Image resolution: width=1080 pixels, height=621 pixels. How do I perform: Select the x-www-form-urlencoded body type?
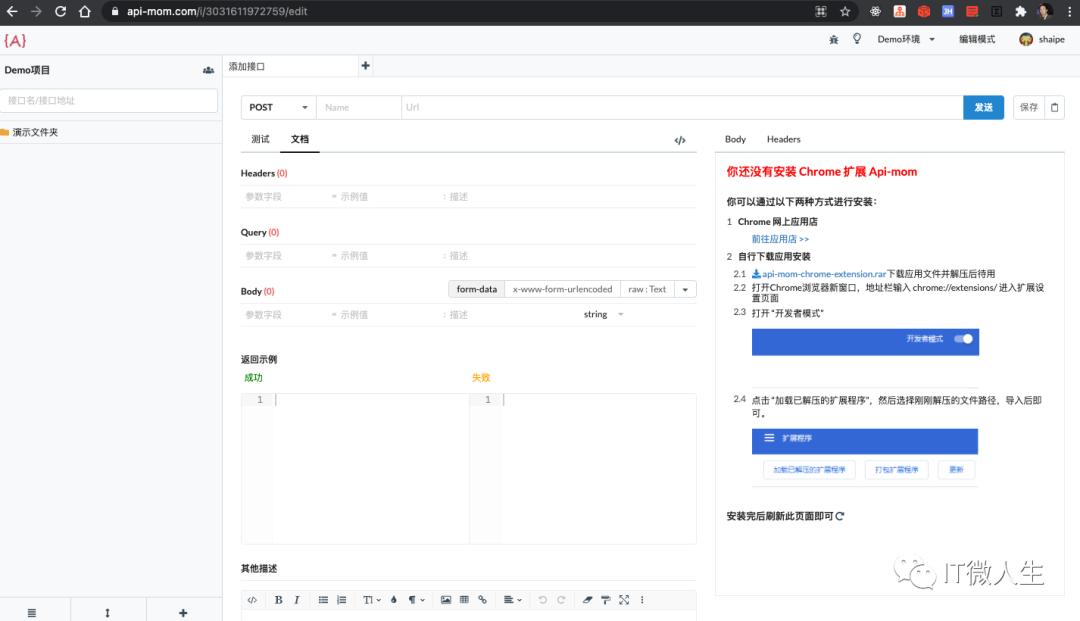[x=562, y=289]
